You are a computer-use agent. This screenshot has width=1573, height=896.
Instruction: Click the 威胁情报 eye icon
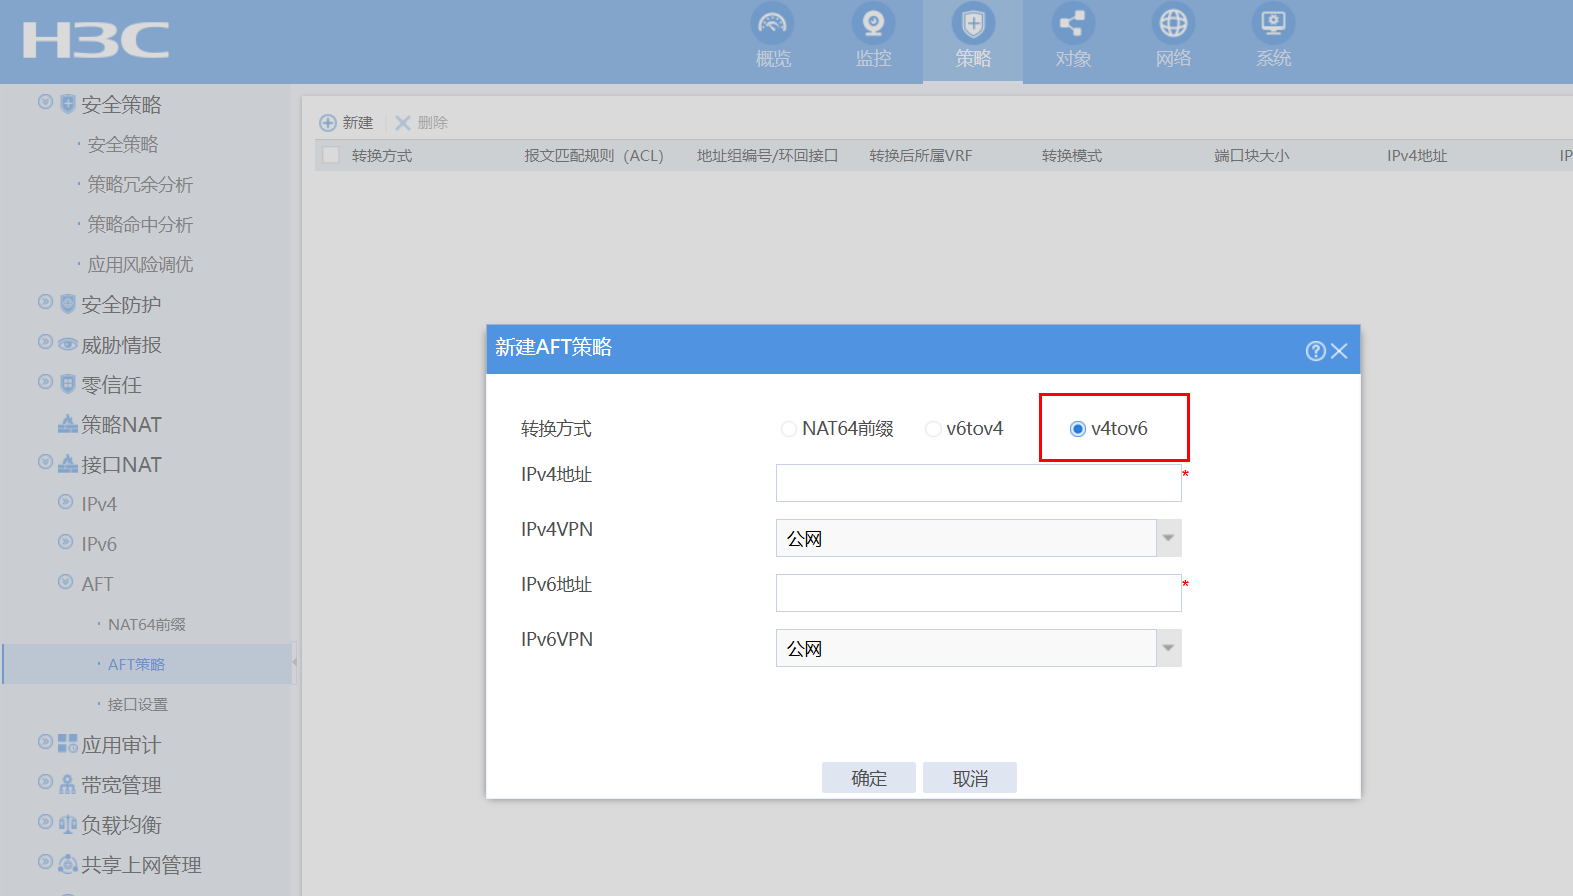[68, 345]
